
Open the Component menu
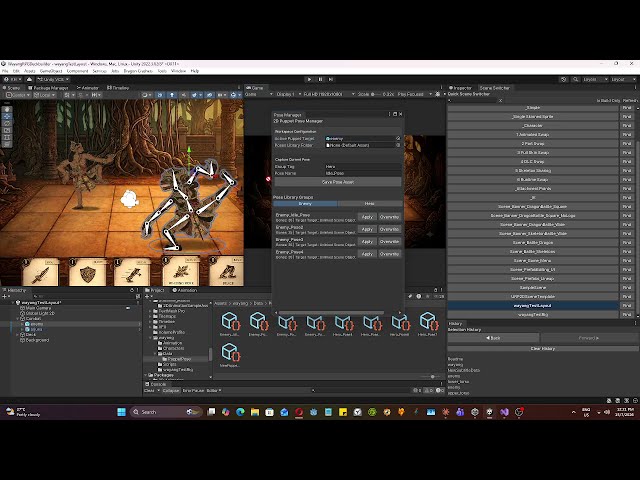pyautogui.click(x=78, y=71)
